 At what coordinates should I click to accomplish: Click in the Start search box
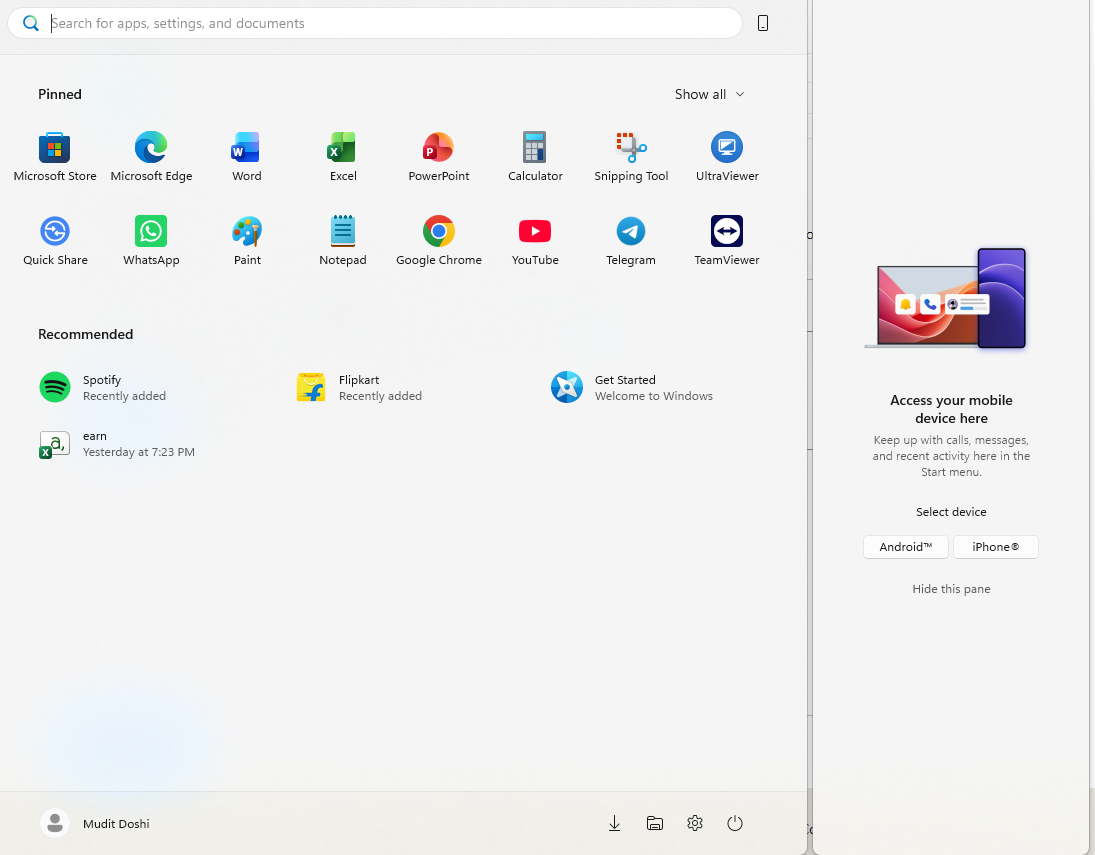point(374,23)
